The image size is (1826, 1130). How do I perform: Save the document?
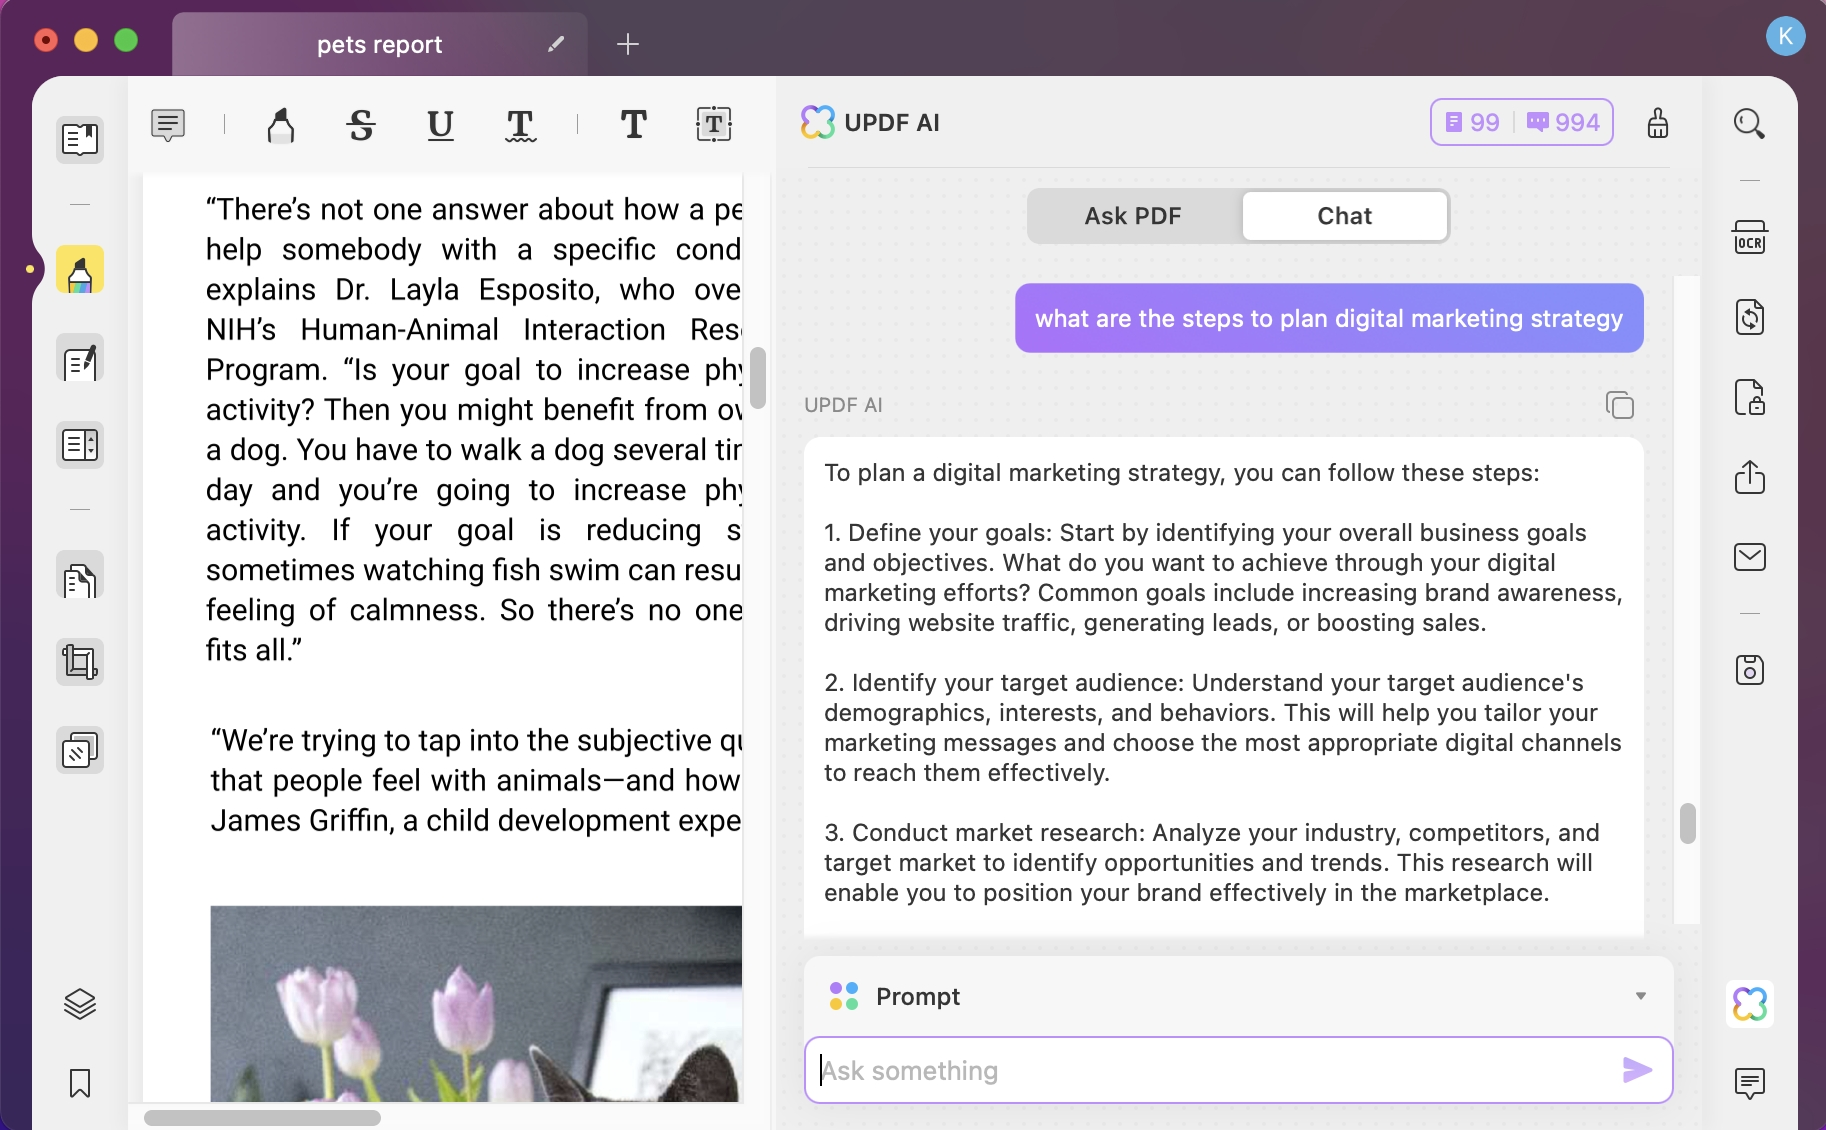point(1750,669)
